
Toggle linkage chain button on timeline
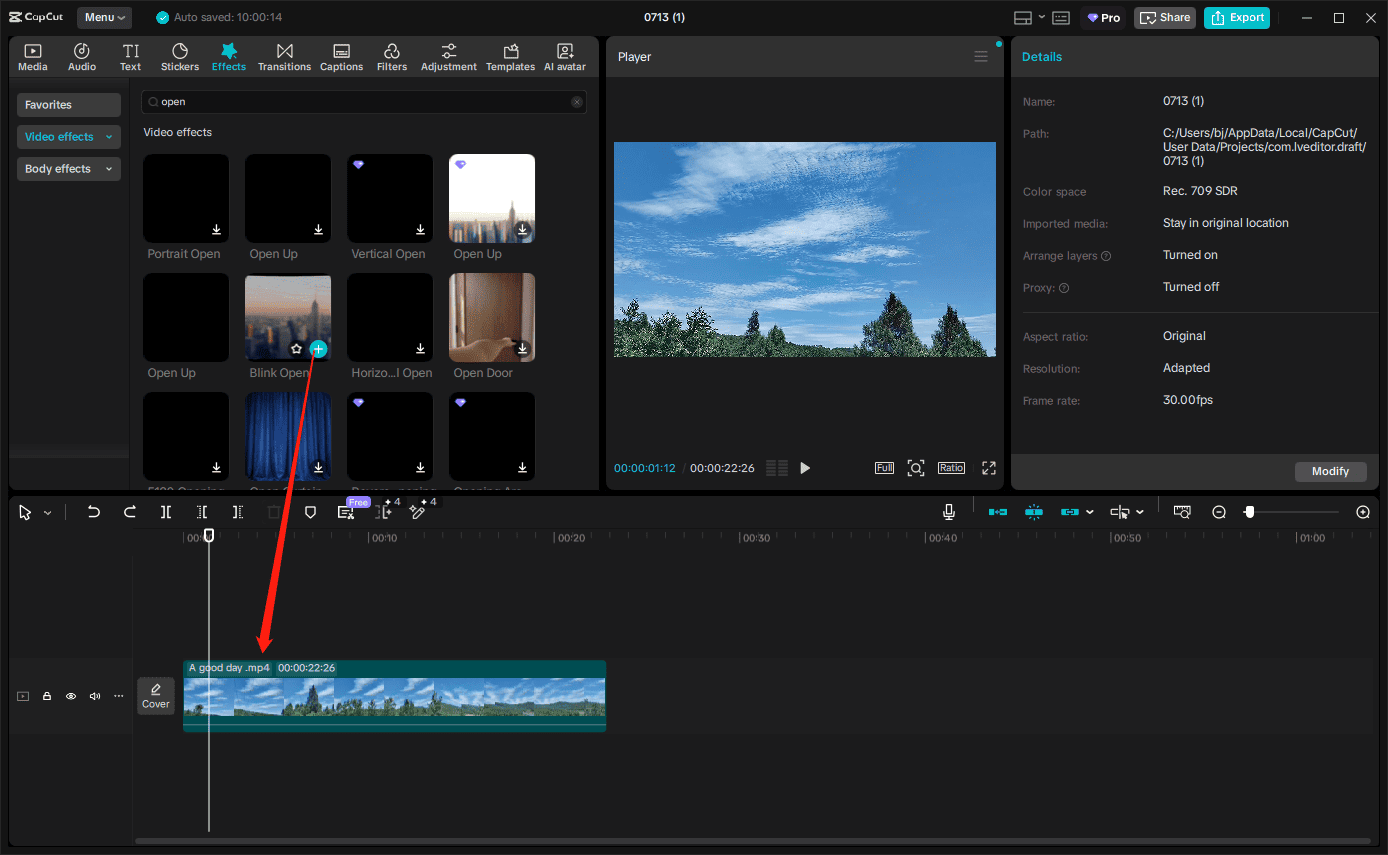1070,512
